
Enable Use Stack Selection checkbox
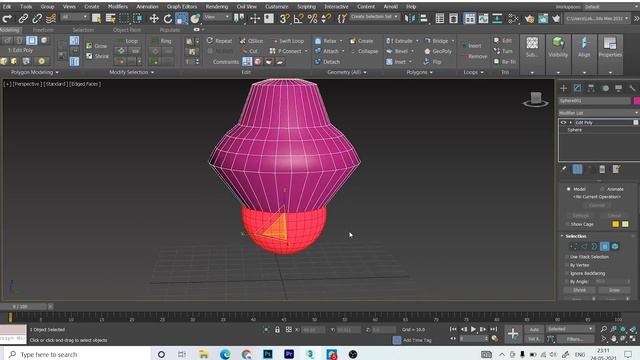pyautogui.click(x=567, y=257)
